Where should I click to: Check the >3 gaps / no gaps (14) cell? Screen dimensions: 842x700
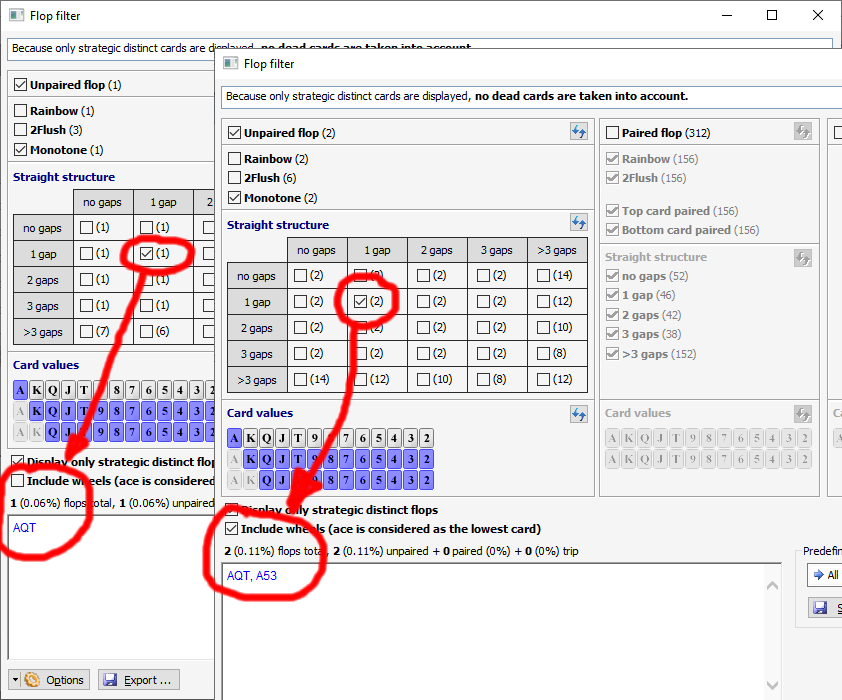point(301,379)
